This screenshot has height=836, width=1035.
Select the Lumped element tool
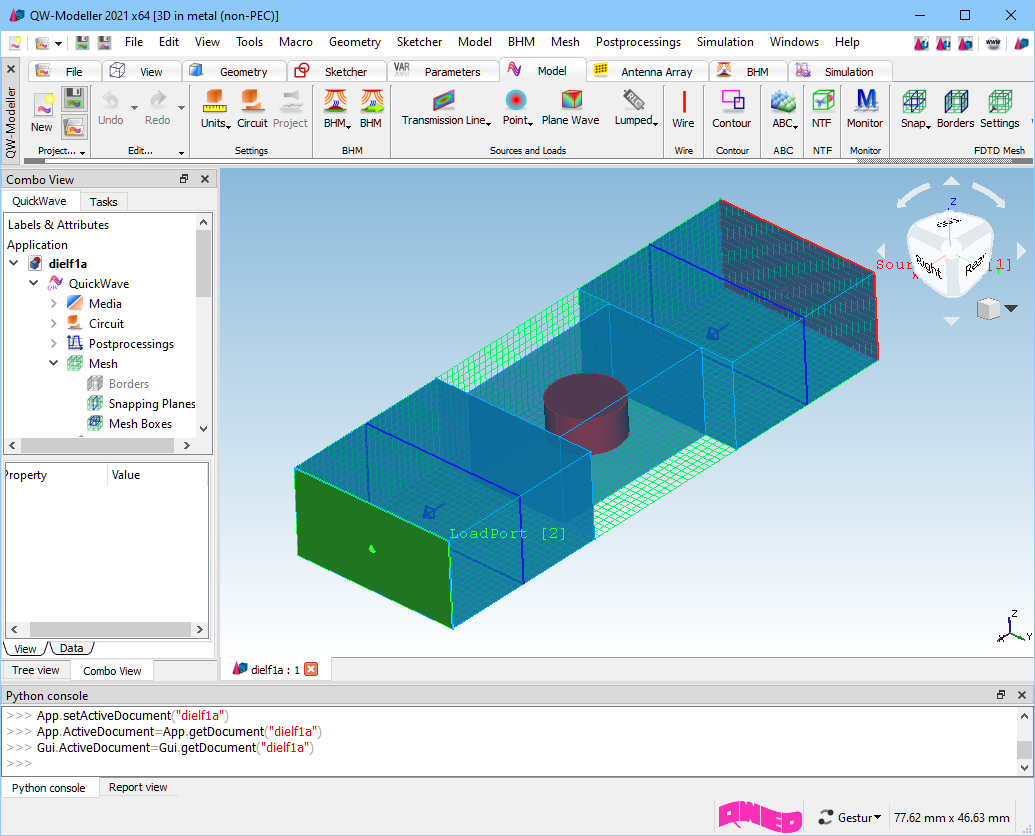636,108
